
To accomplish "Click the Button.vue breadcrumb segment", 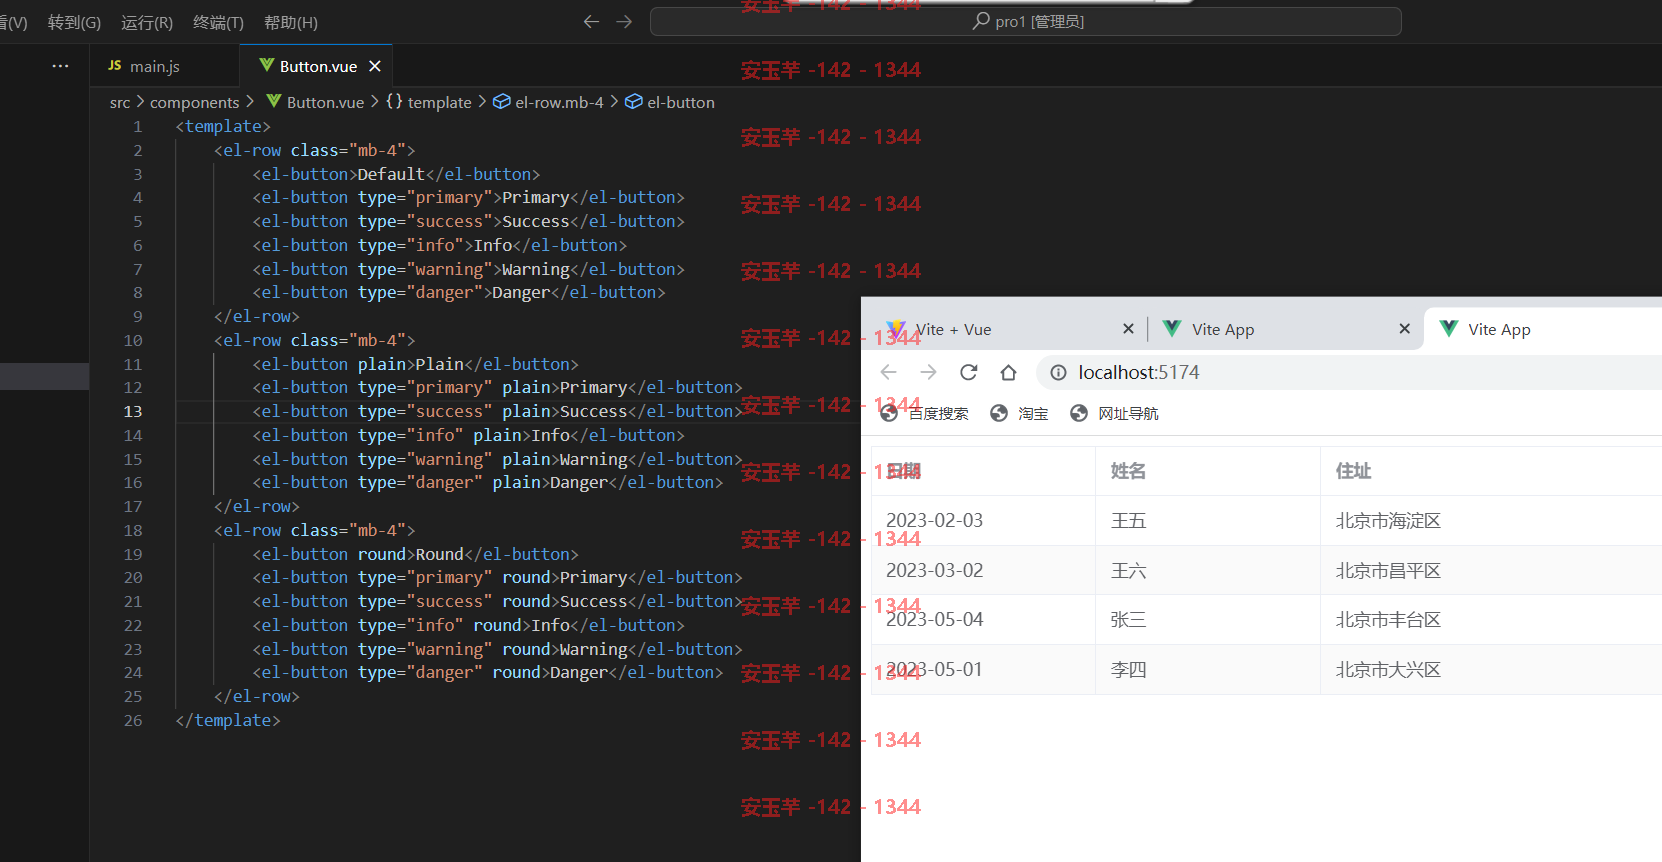I will click(x=325, y=102).
